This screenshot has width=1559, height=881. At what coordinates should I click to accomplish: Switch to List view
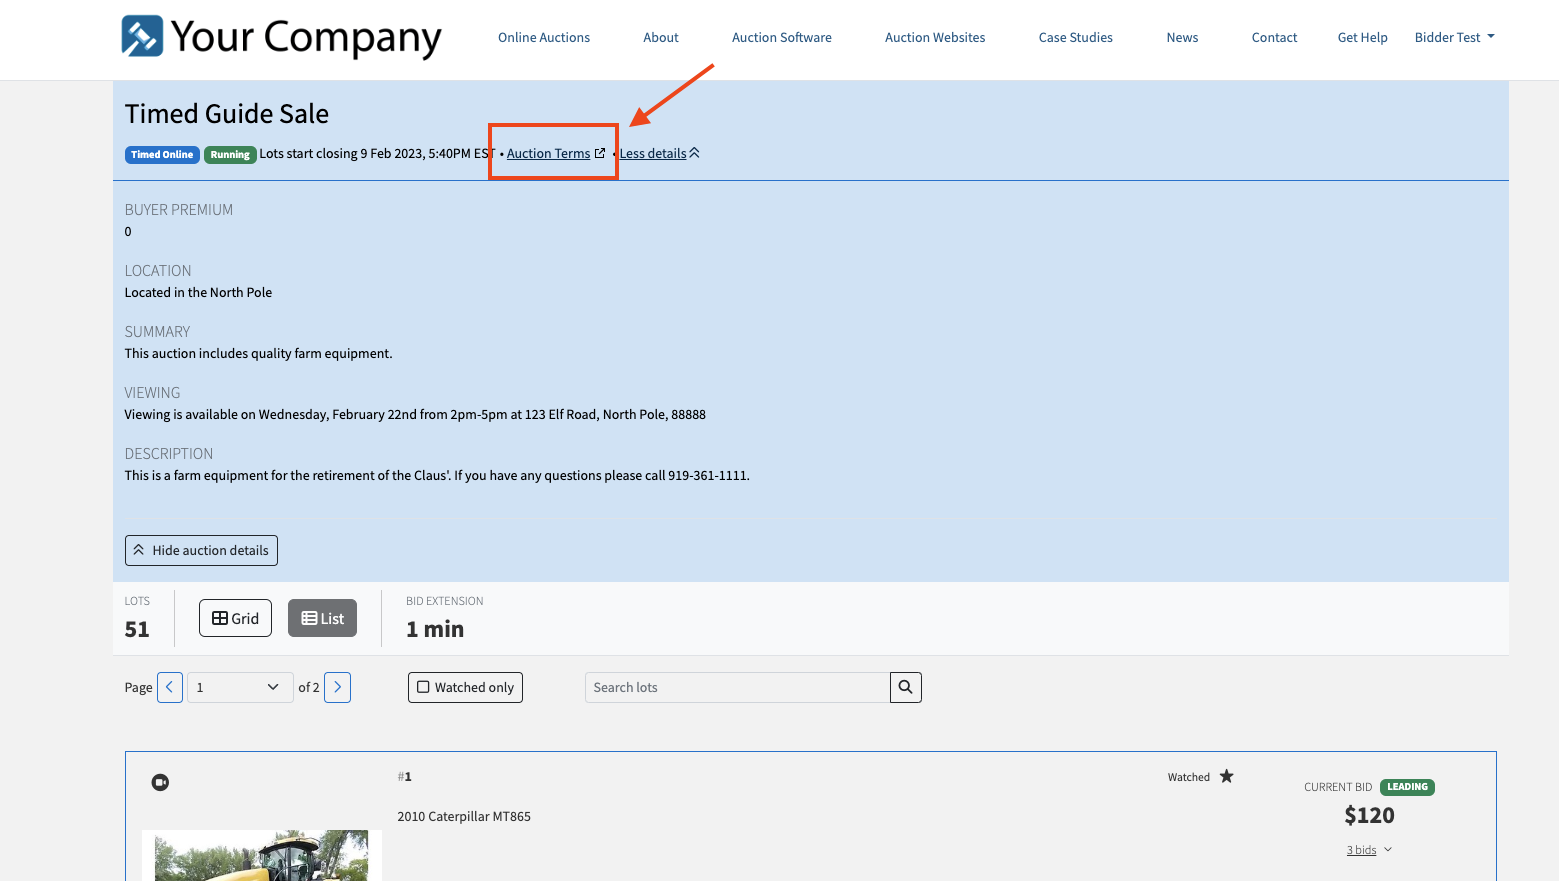click(x=322, y=618)
